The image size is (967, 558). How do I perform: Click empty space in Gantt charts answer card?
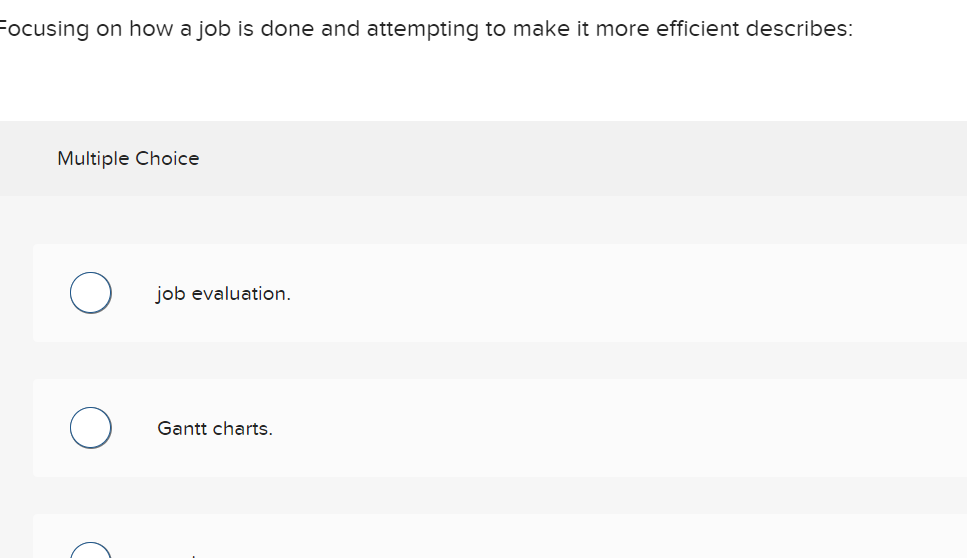click(x=600, y=428)
